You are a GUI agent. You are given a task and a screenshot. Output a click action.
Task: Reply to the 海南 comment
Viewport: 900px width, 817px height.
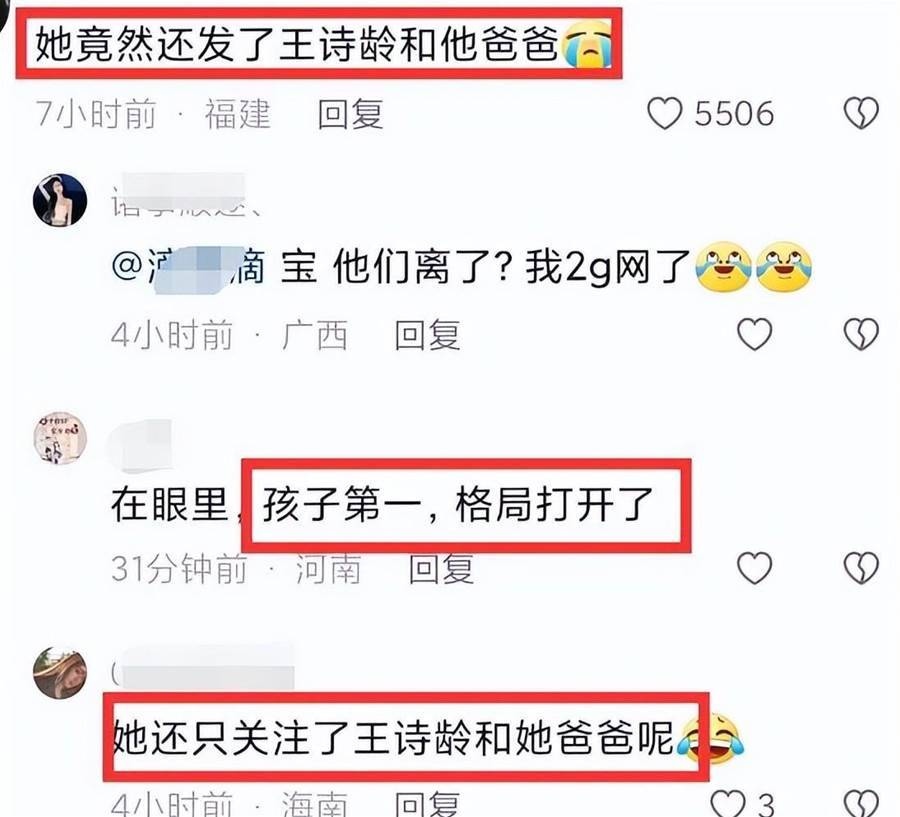[427, 803]
